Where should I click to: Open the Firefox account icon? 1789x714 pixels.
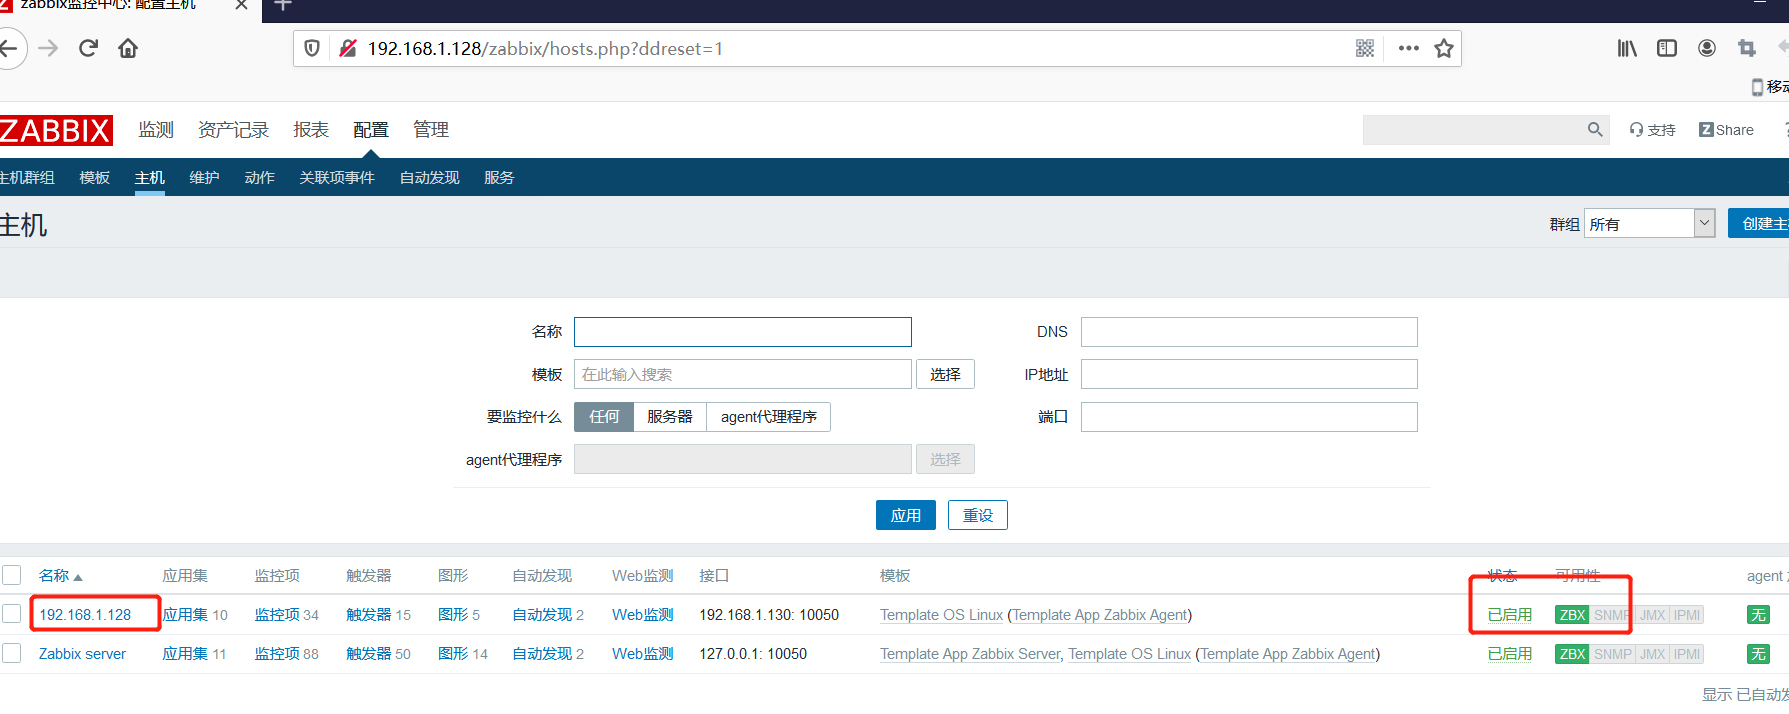[x=1707, y=48]
